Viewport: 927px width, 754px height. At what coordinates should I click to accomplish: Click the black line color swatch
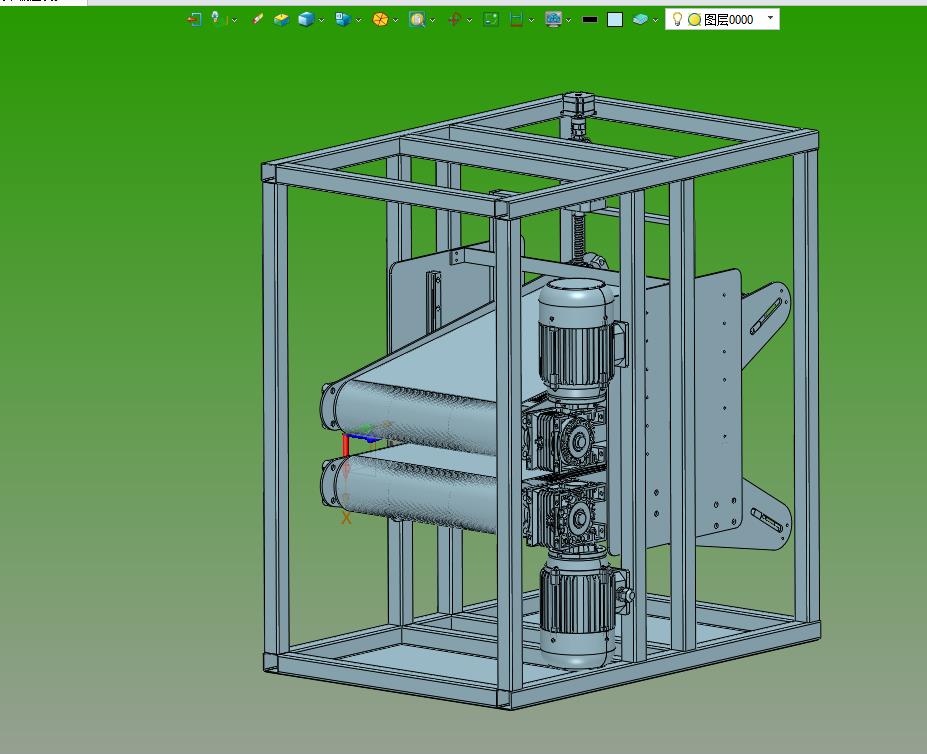tap(590, 20)
